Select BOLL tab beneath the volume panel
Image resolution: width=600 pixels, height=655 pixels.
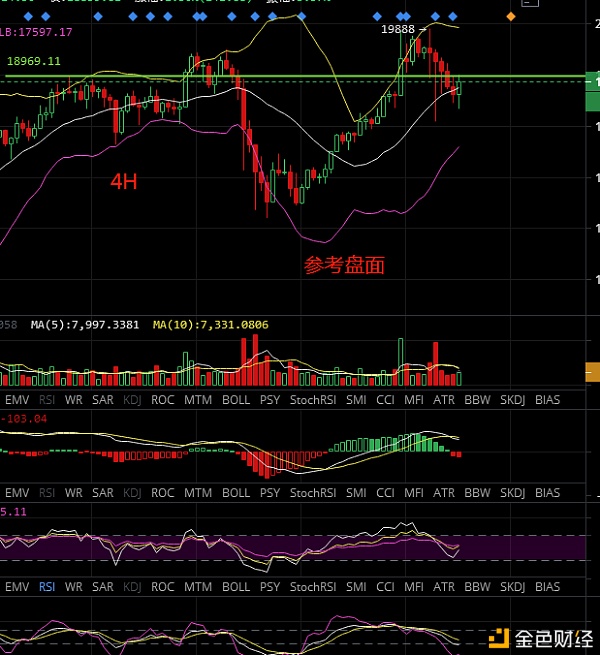pyautogui.click(x=236, y=400)
